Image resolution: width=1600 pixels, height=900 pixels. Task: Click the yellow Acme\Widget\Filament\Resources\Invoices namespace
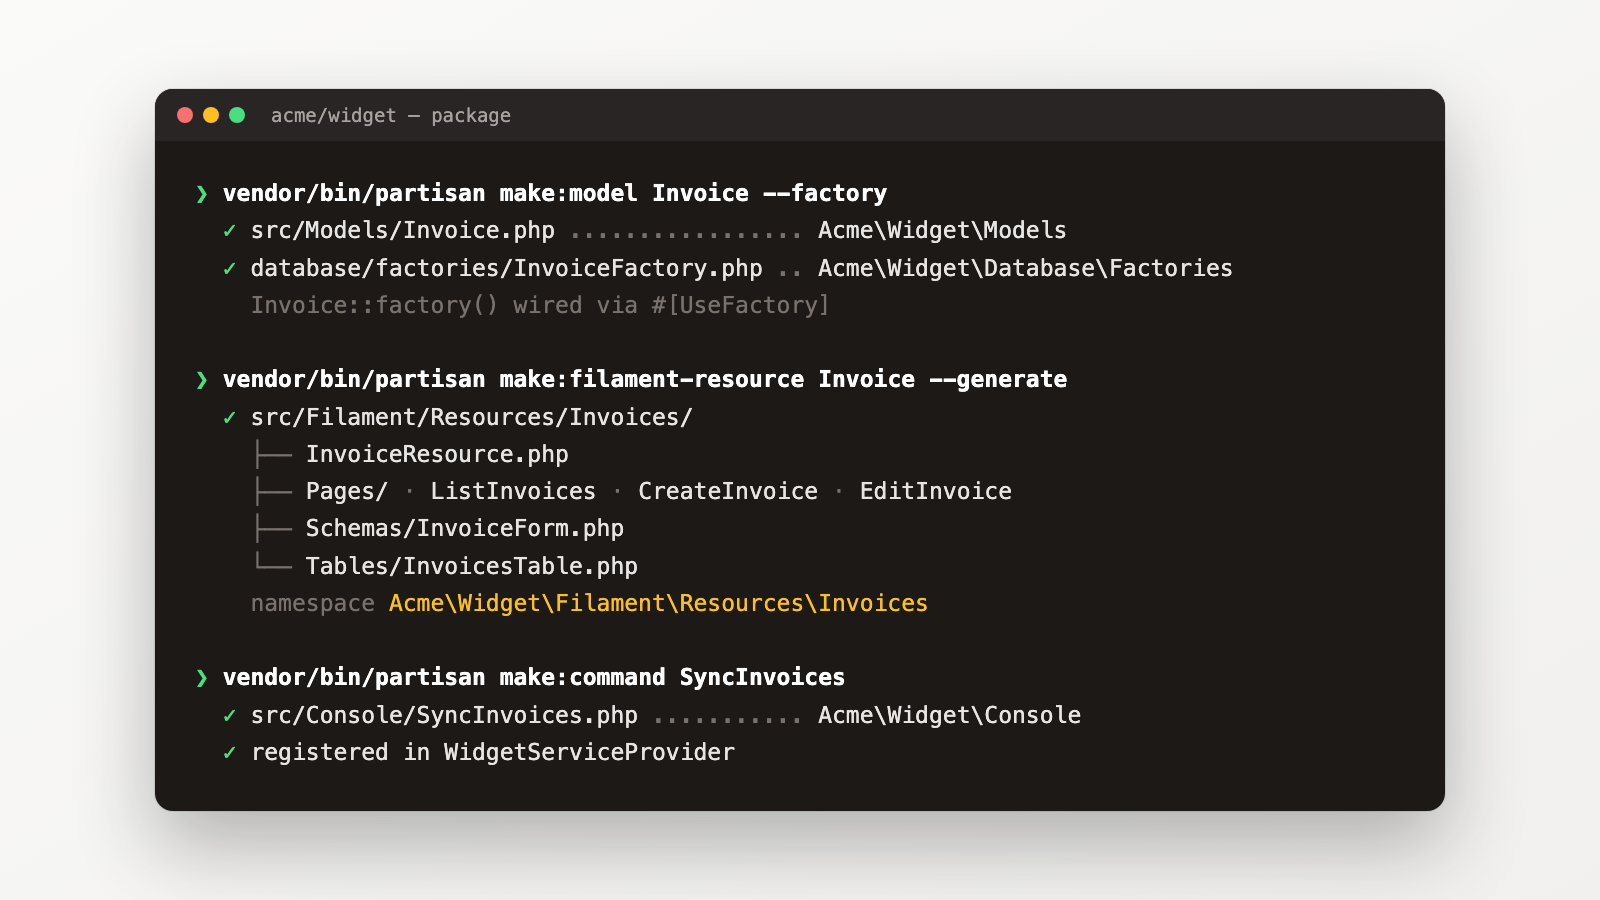659,603
